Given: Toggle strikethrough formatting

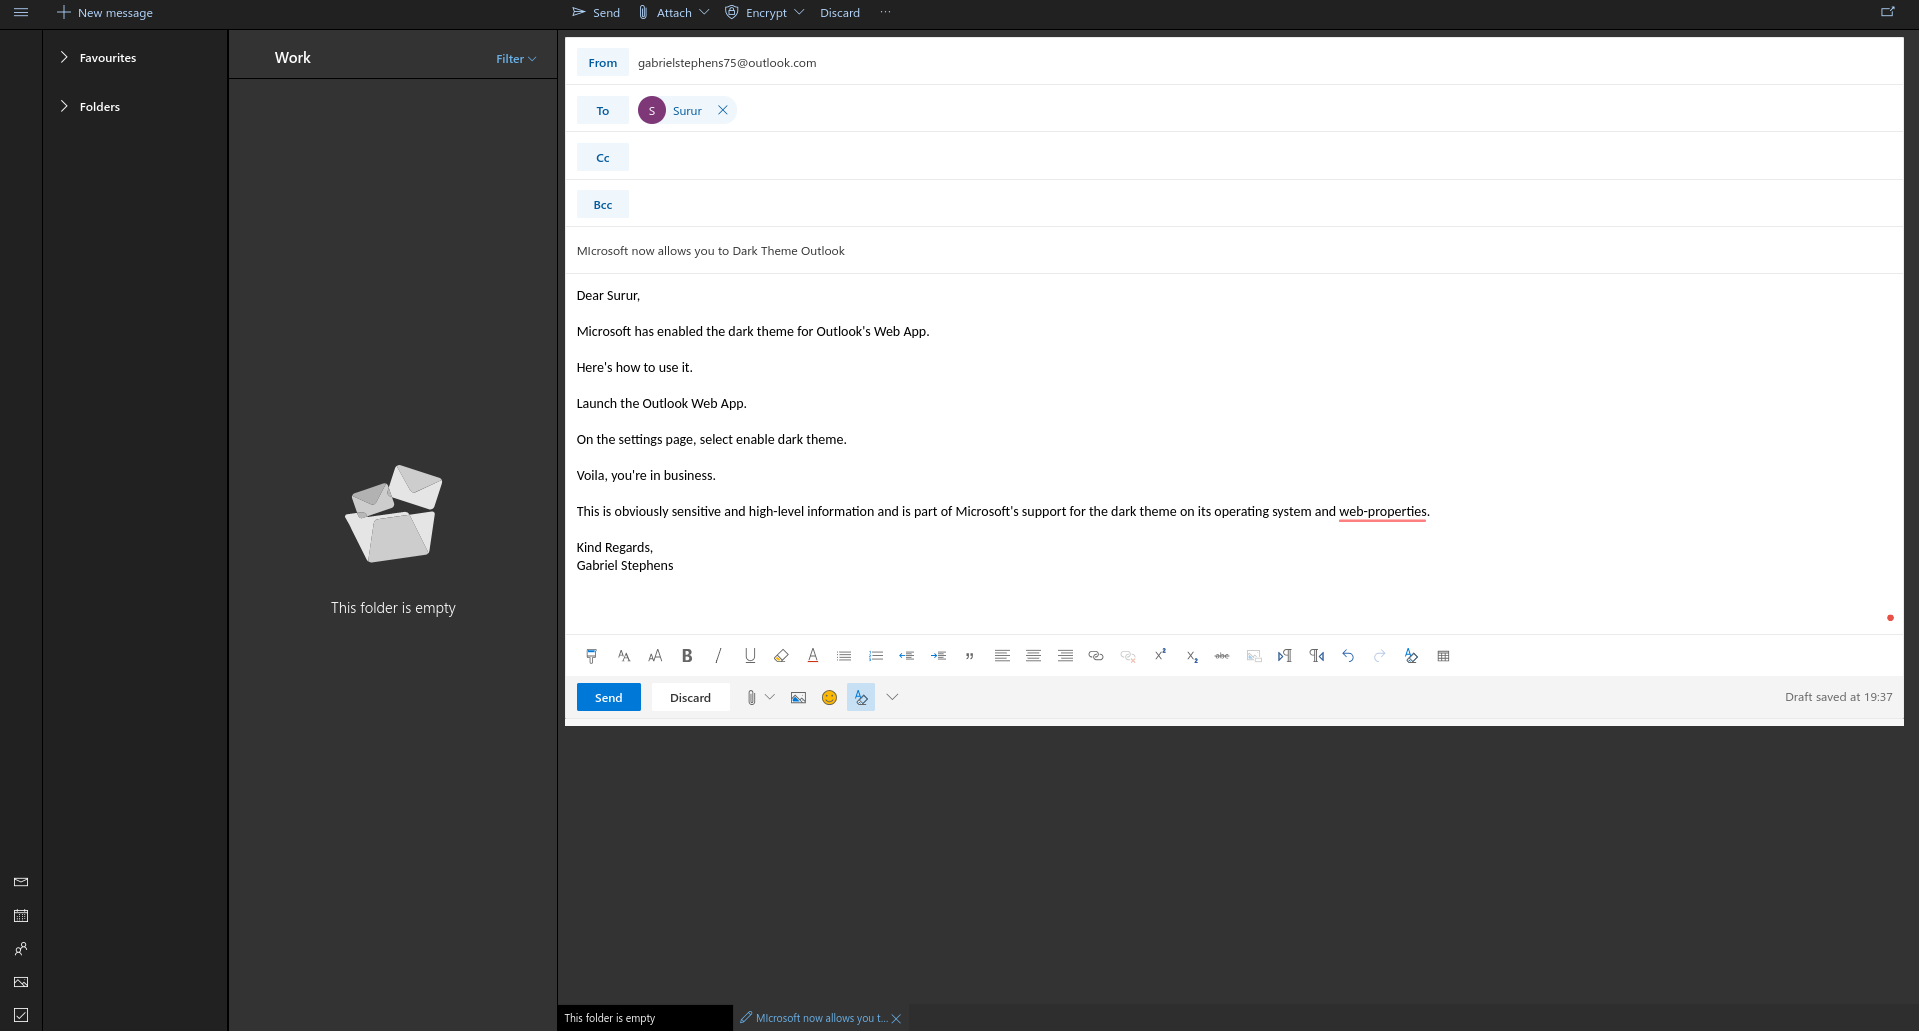Looking at the screenshot, I should 1222,656.
